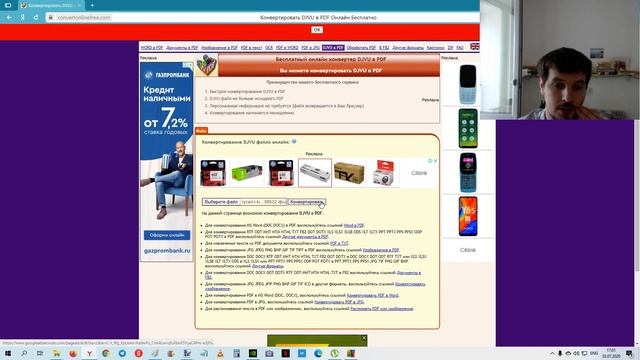The height and width of the screenshot is (360, 640).
Task: Follow the Word в PDF link in list
Action: [354, 225]
